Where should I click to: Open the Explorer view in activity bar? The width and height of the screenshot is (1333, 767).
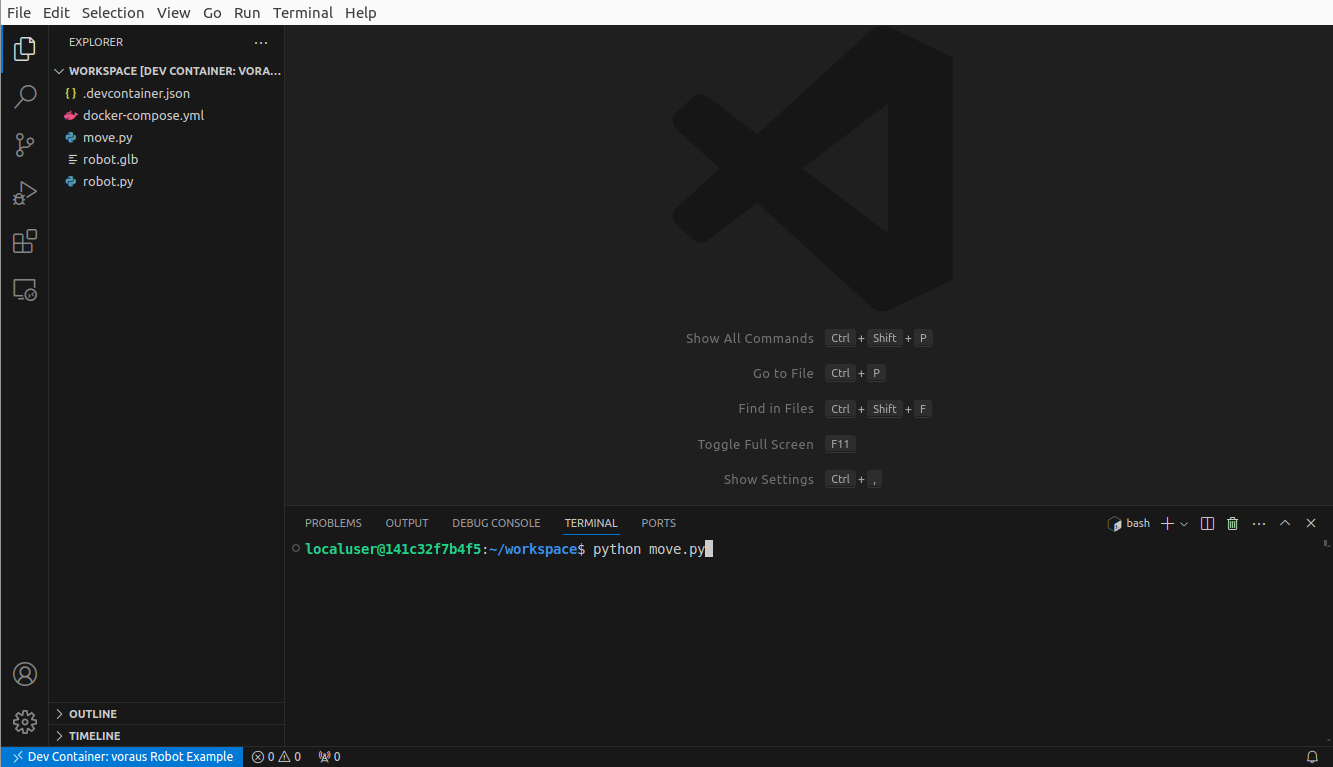point(25,48)
